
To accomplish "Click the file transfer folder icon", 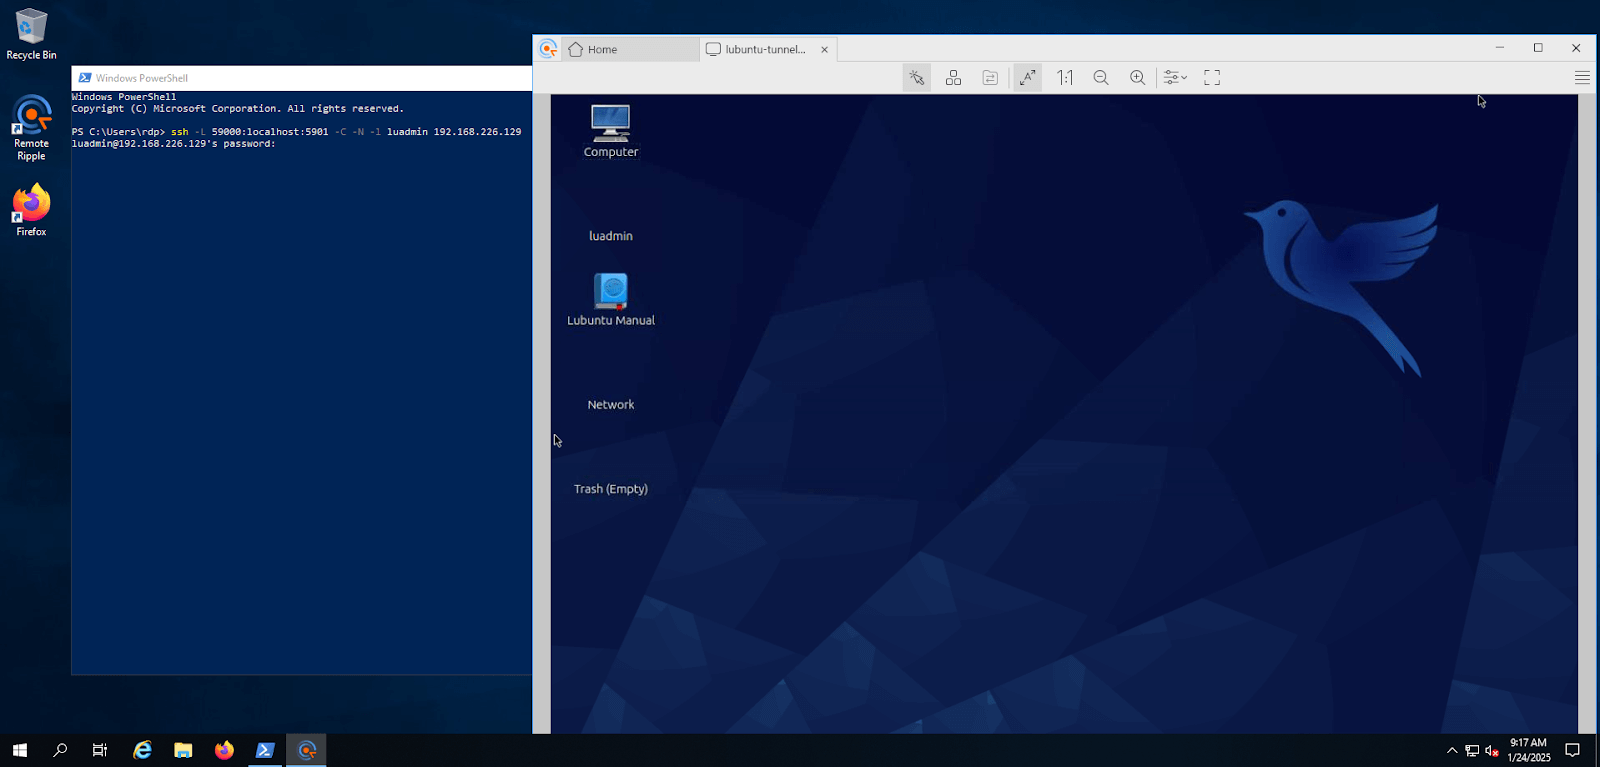I will [x=990, y=78].
